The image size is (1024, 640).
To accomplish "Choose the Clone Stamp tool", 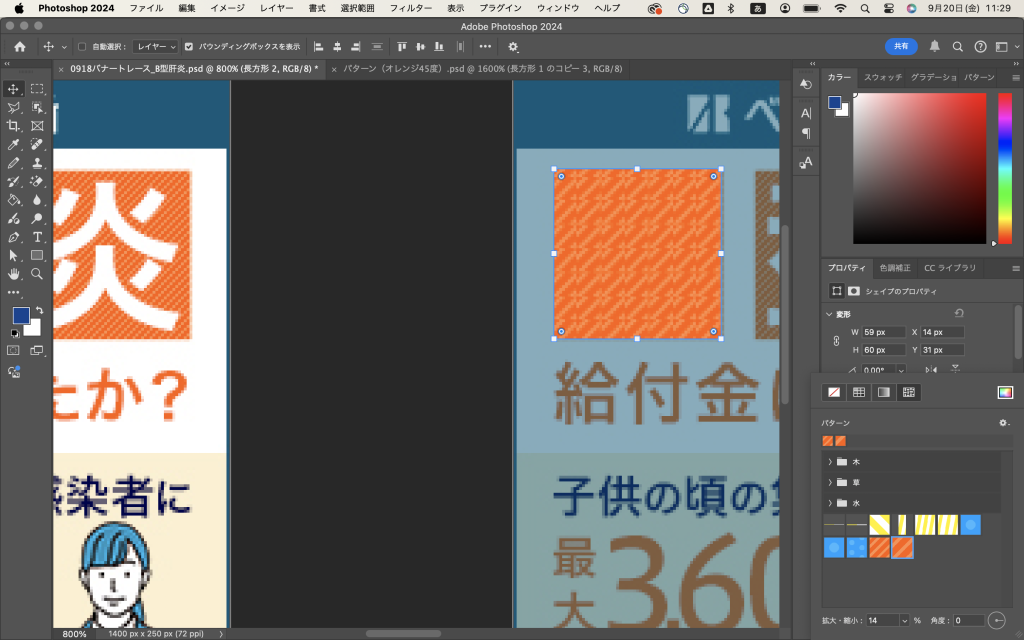I will click(x=37, y=163).
